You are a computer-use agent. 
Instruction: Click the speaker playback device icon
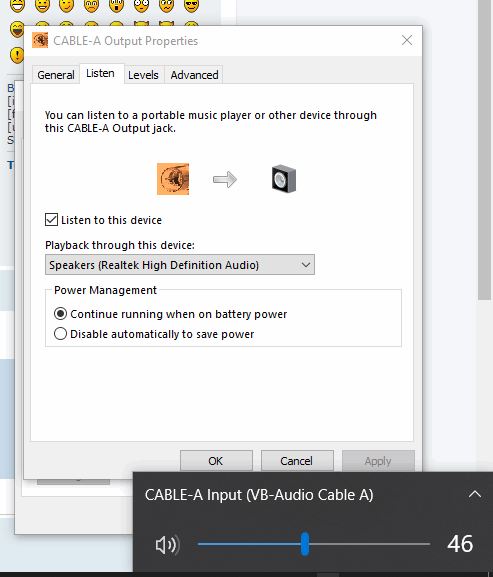pos(284,179)
